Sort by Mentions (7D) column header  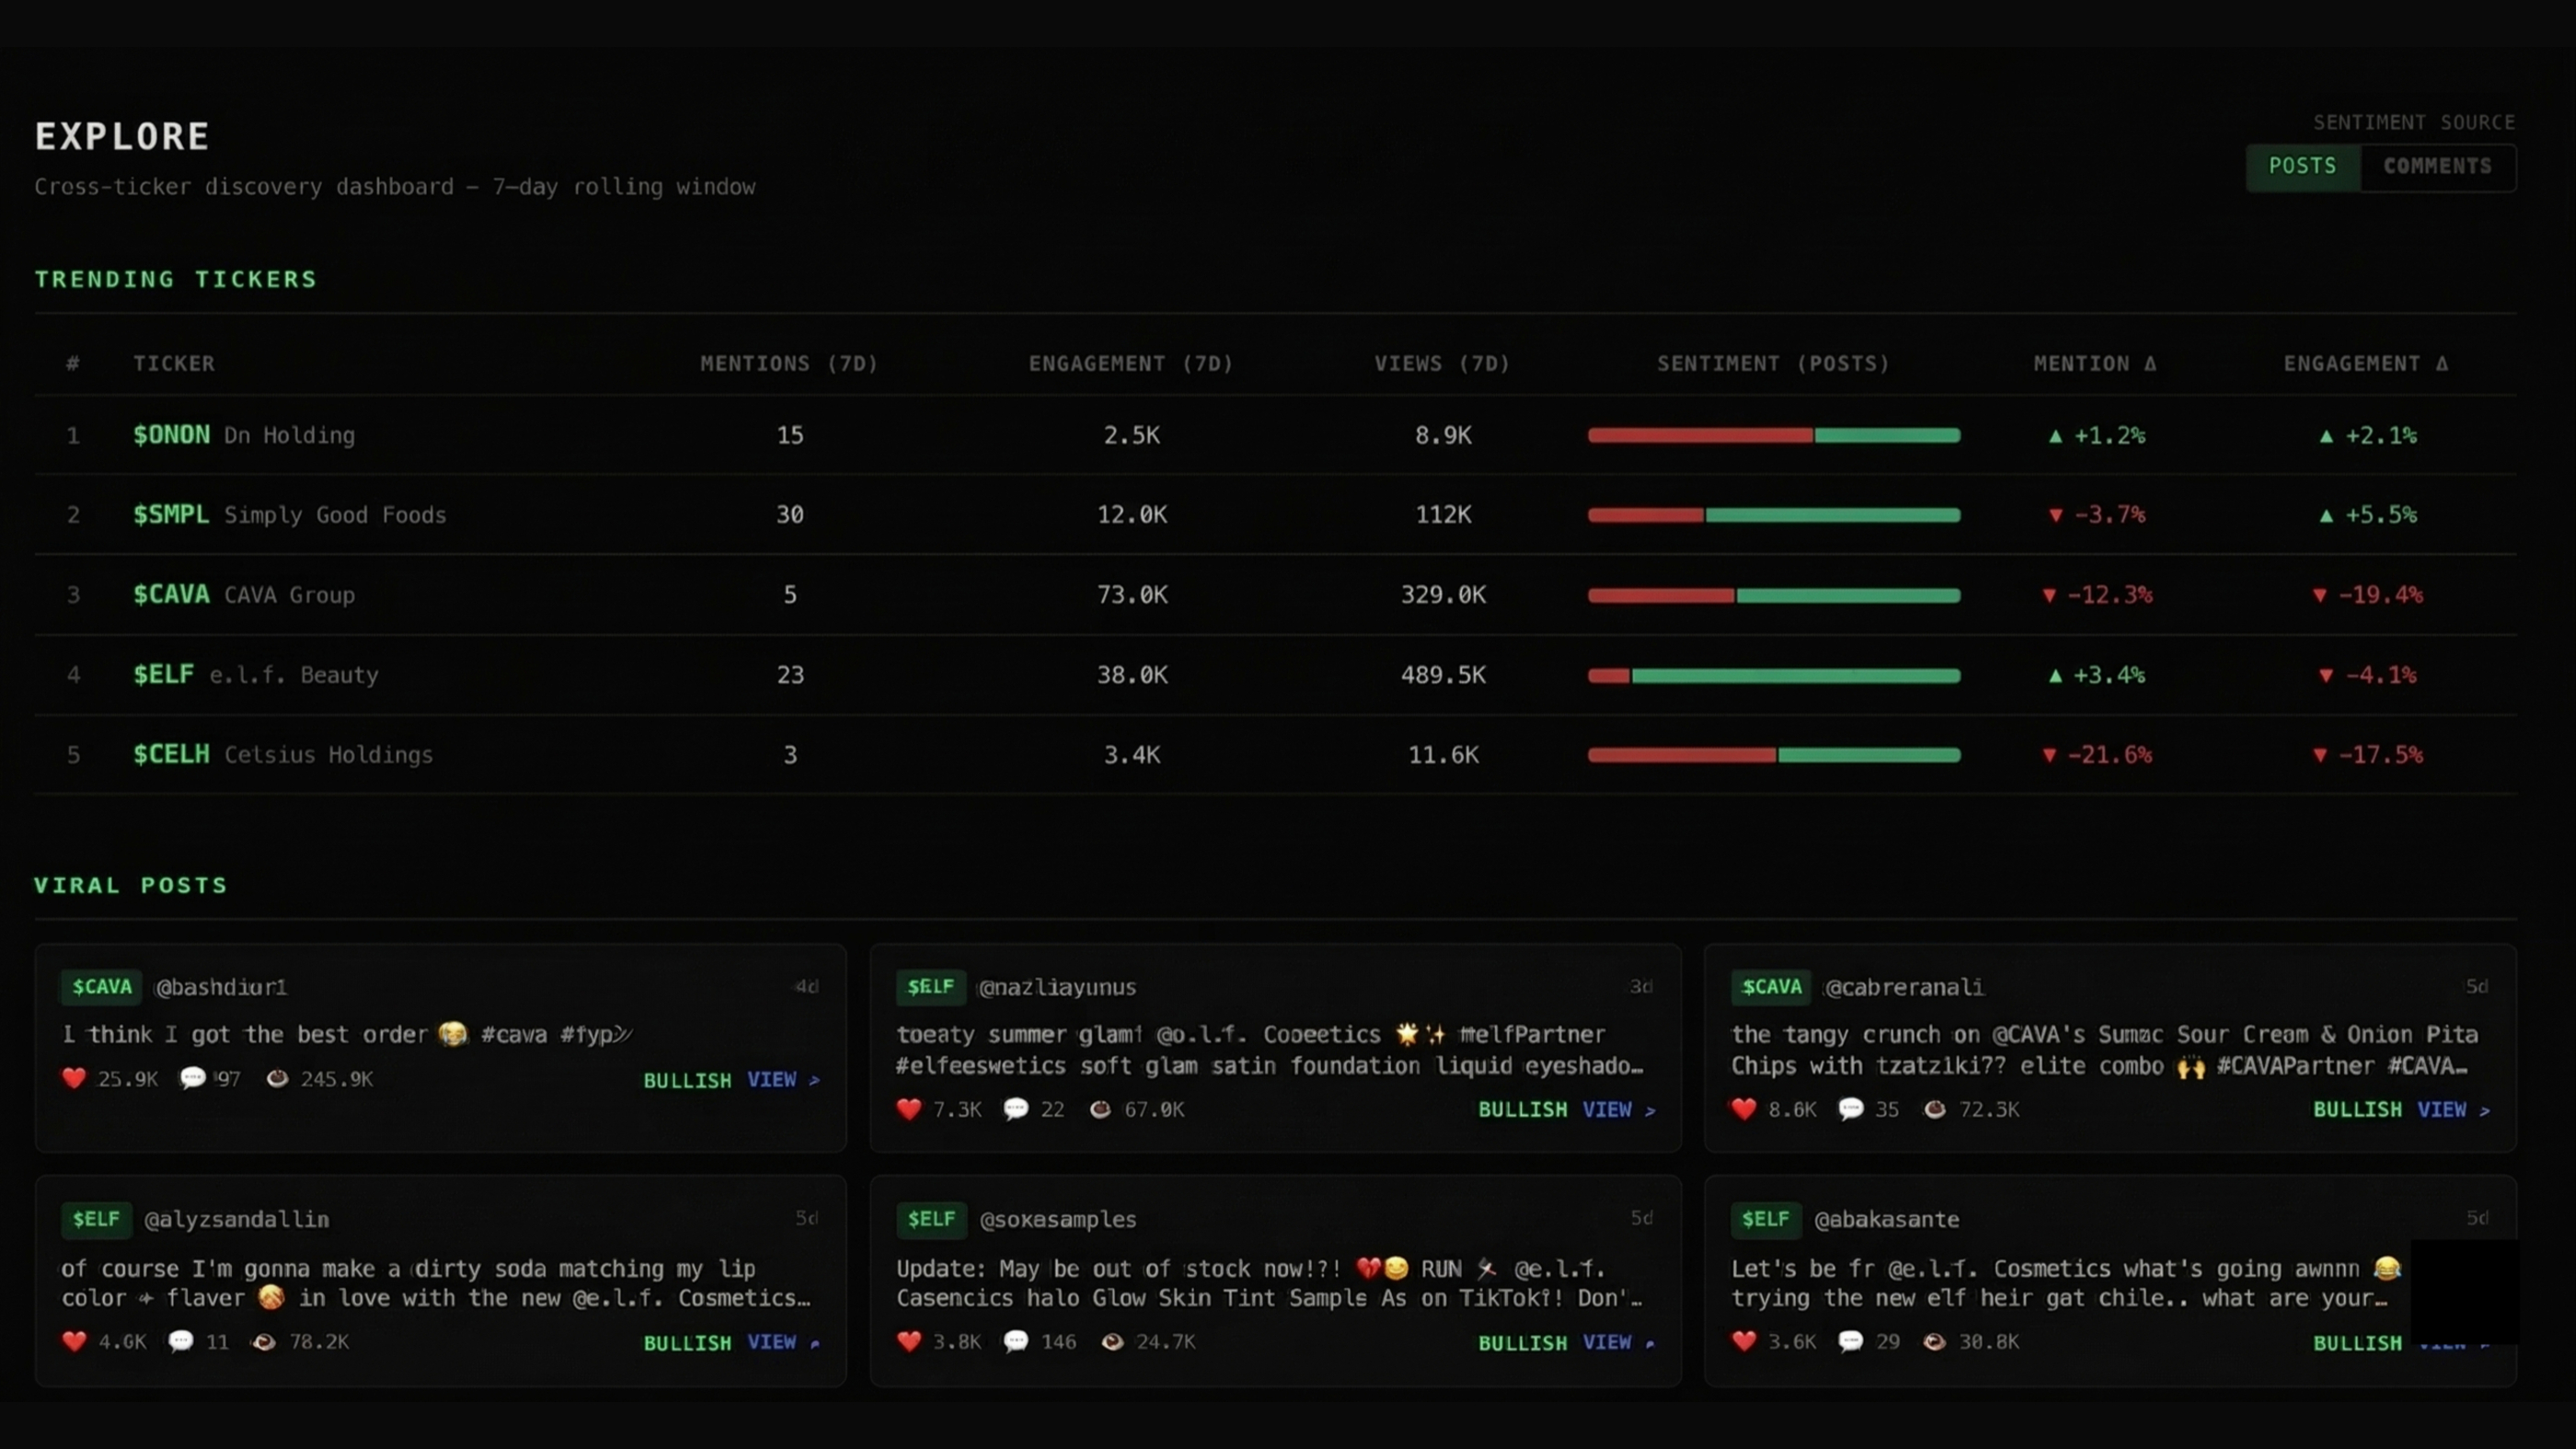(788, 364)
